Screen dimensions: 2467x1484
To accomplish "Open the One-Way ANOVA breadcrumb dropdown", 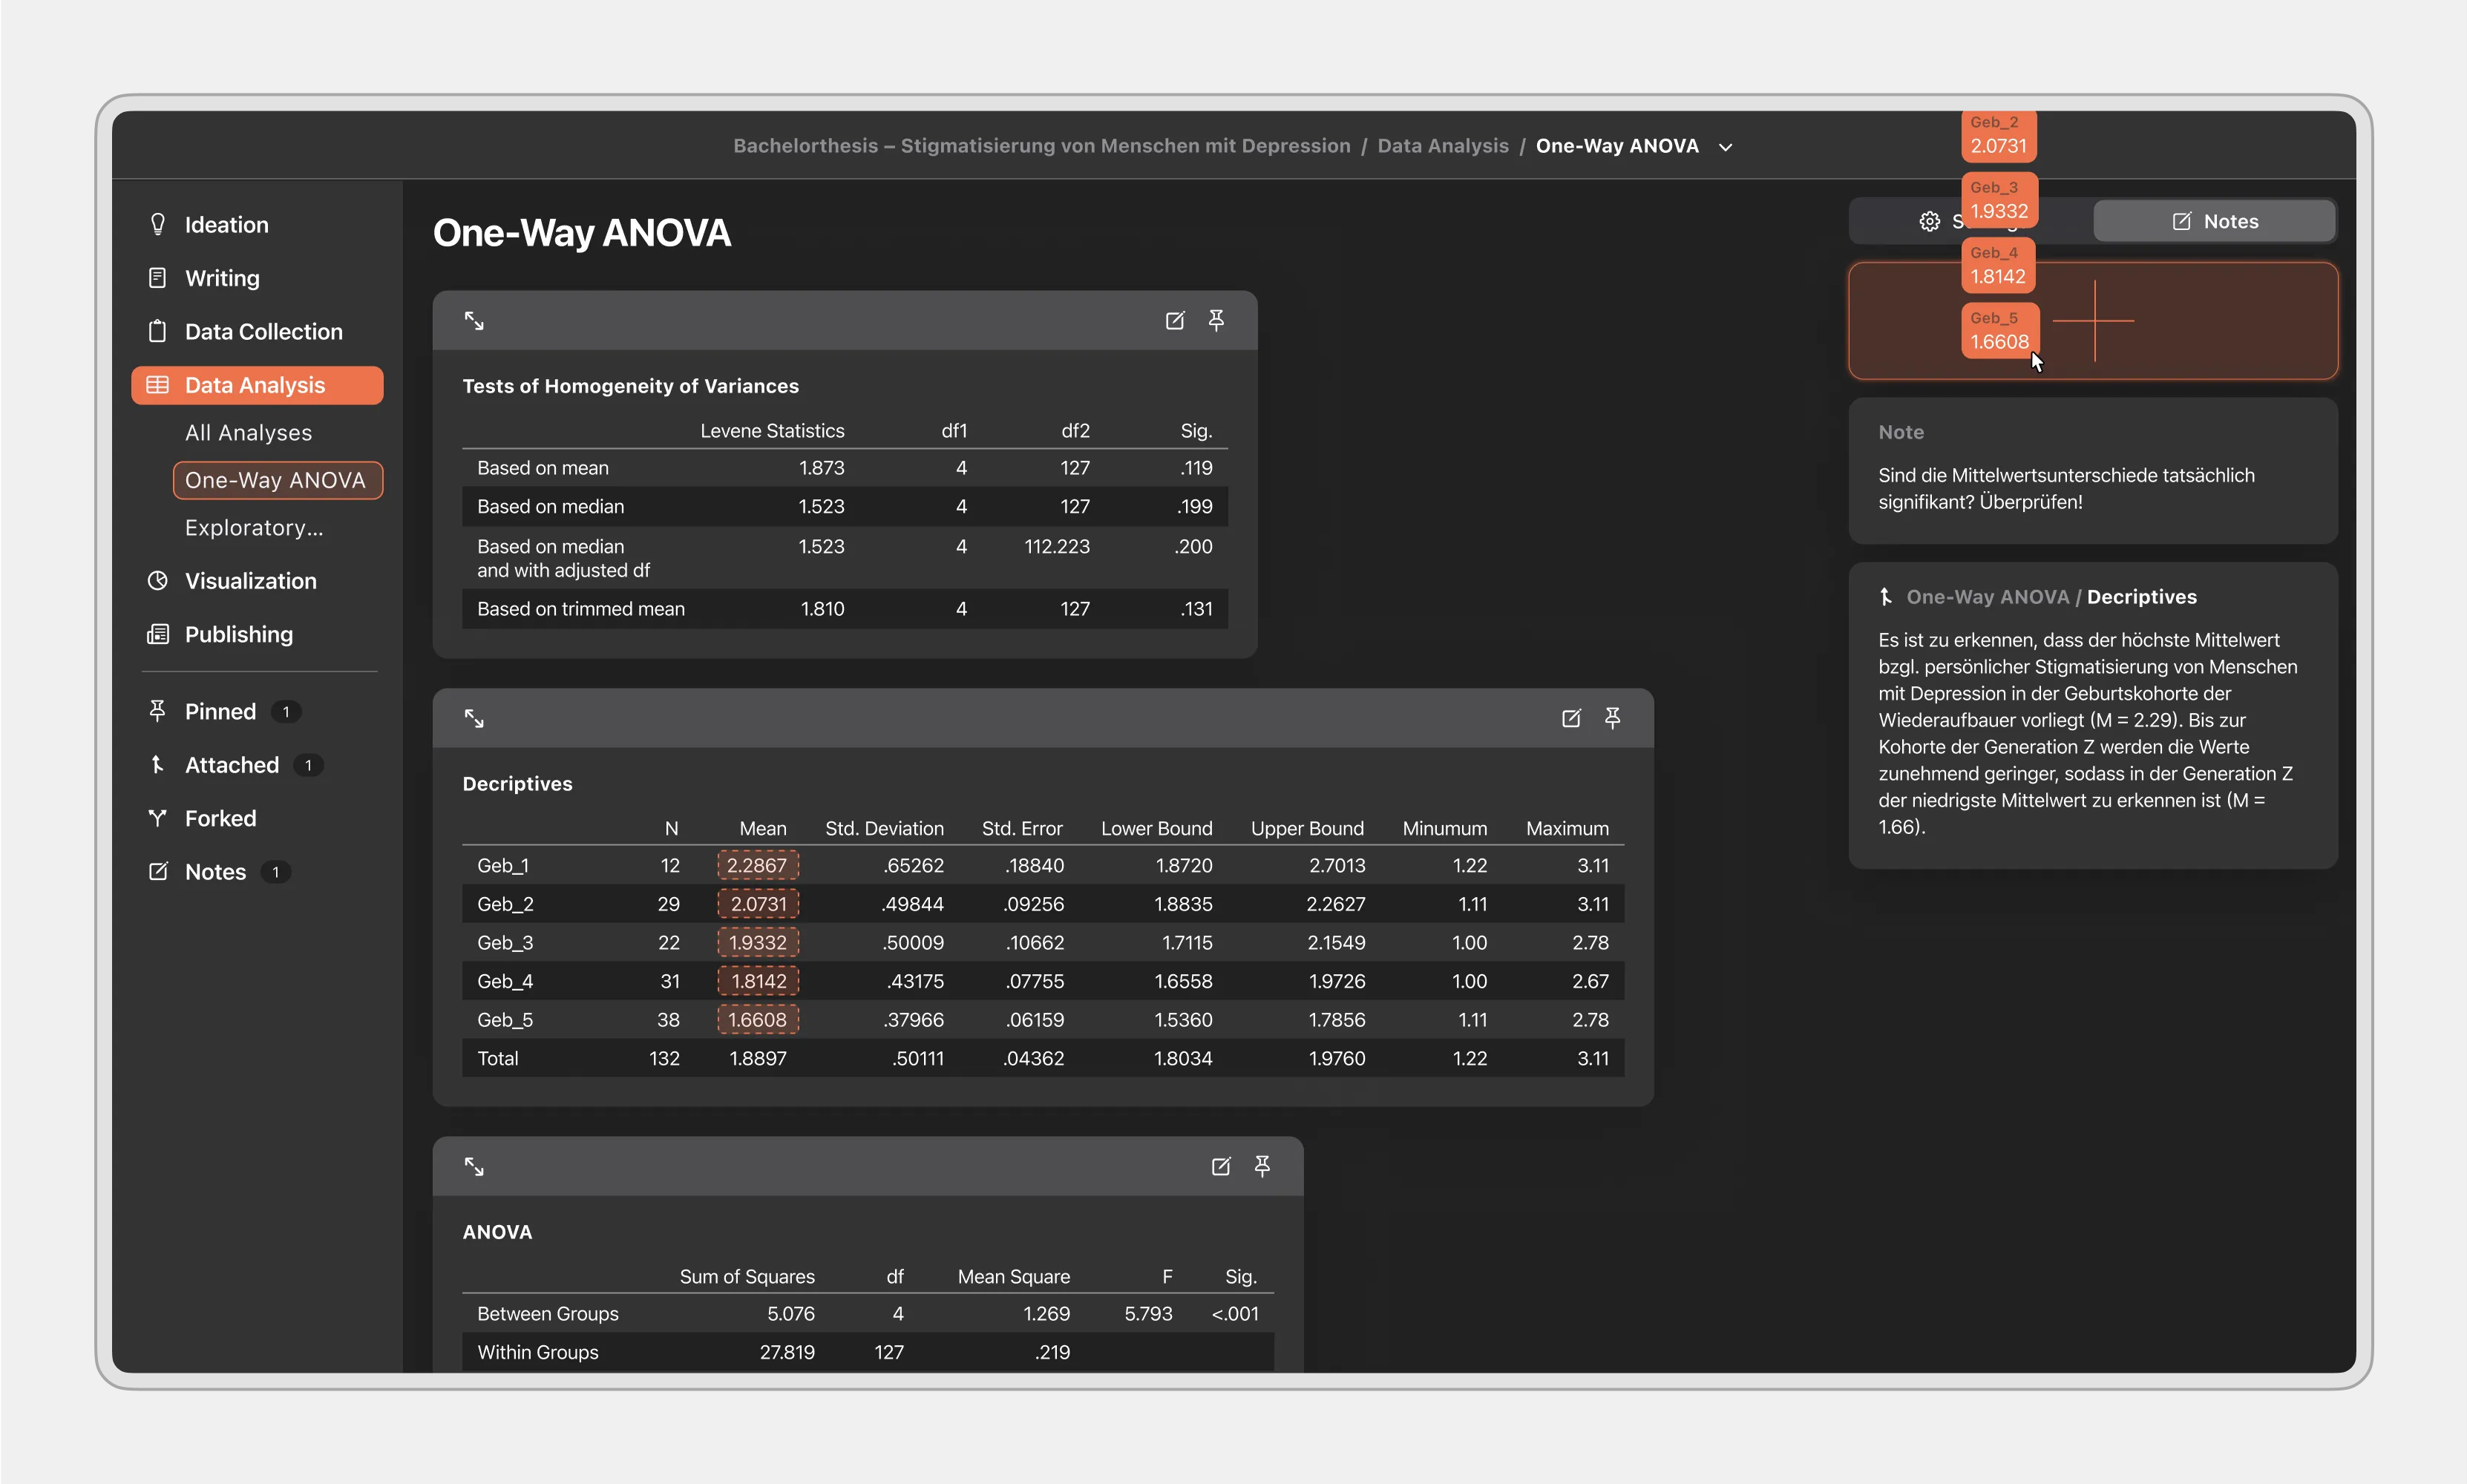I will 1725,147.
